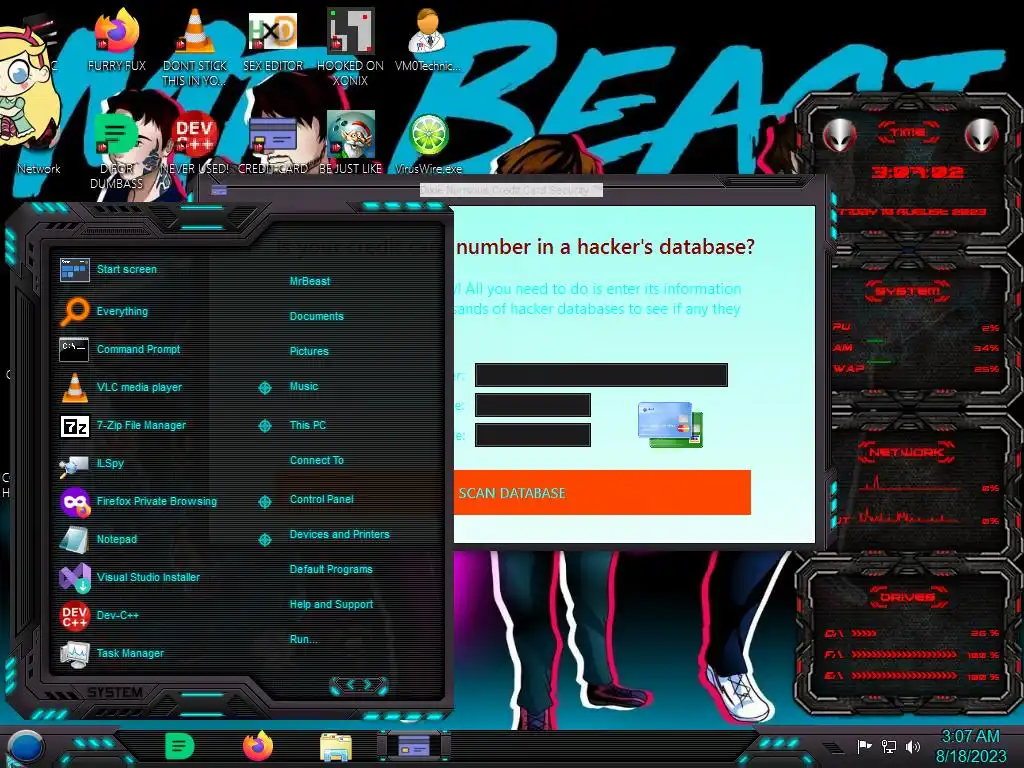Open the FURRY FUX Firefox desktop icon
The image size is (1024, 768).
click(x=116, y=39)
